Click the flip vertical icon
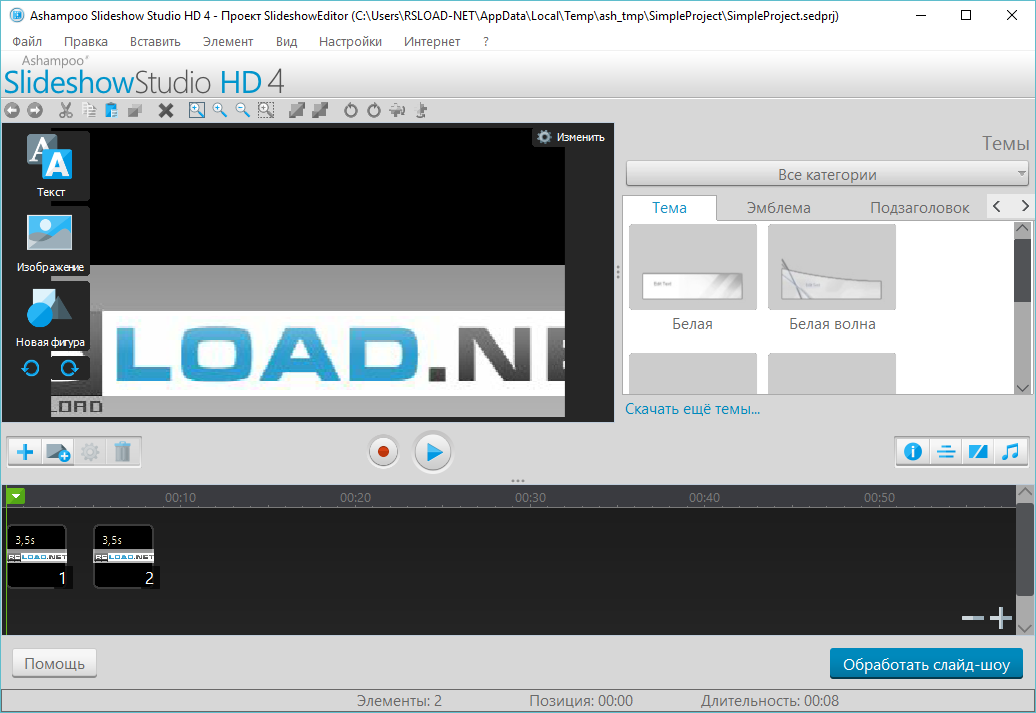This screenshot has width=1036, height=713. click(x=421, y=110)
